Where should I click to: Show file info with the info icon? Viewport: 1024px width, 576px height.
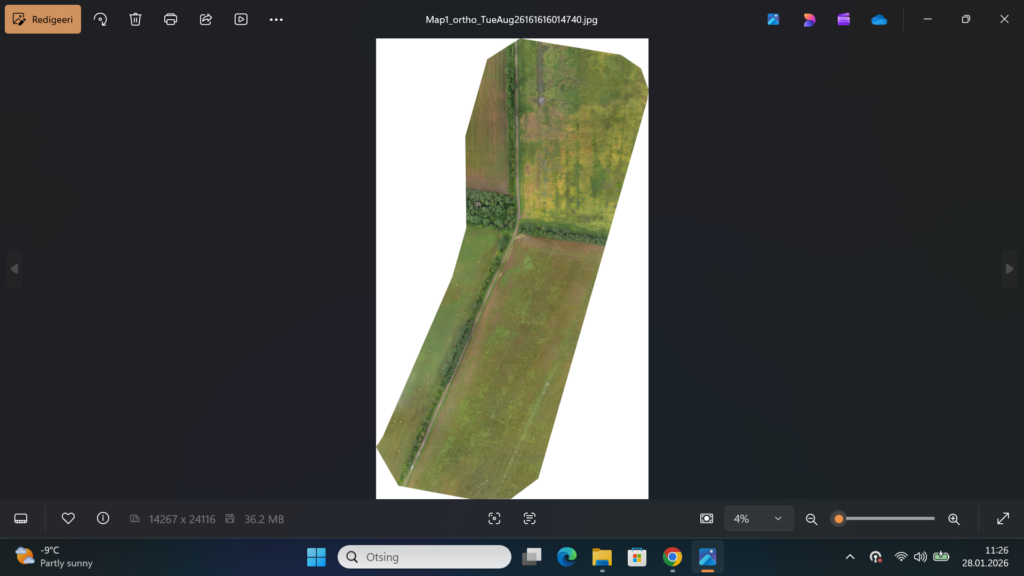pos(103,519)
